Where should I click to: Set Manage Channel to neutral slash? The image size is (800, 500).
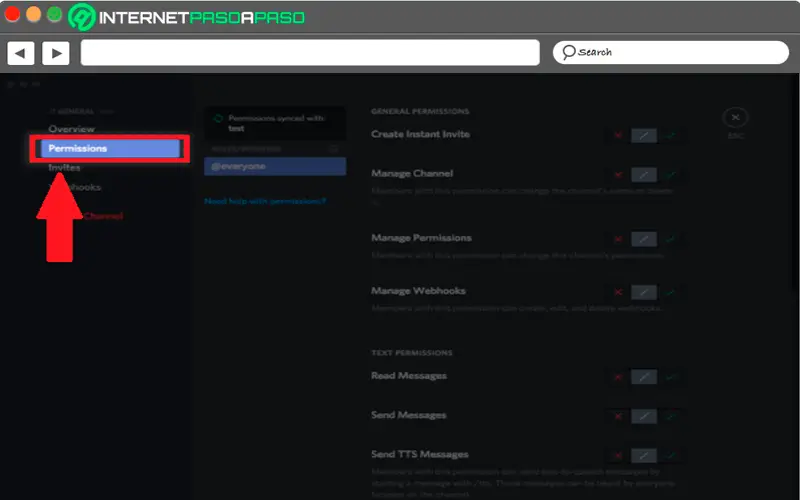pos(644,174)
